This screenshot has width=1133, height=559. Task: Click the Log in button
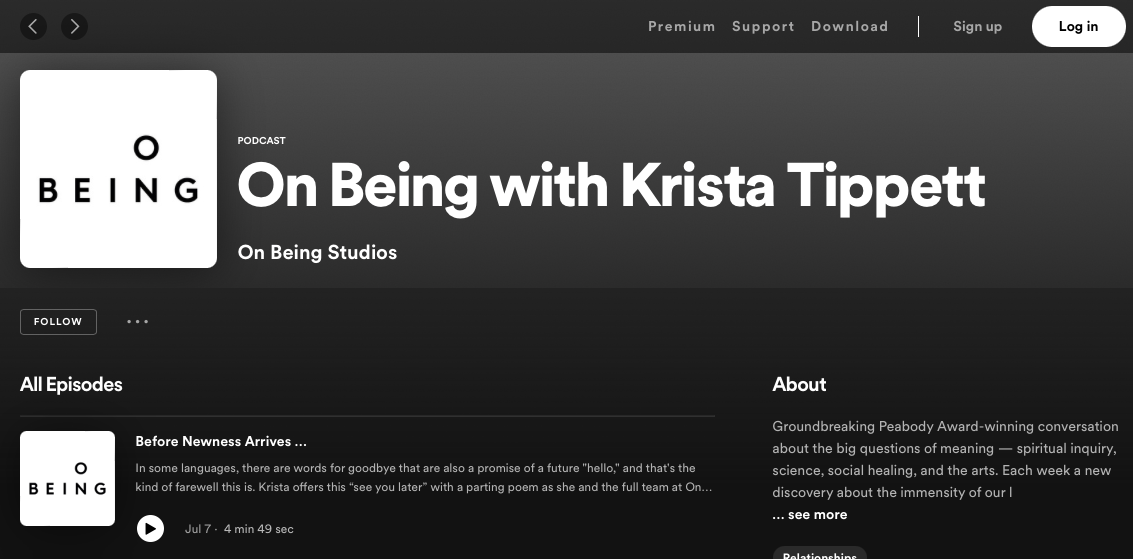click(1078, 27)
